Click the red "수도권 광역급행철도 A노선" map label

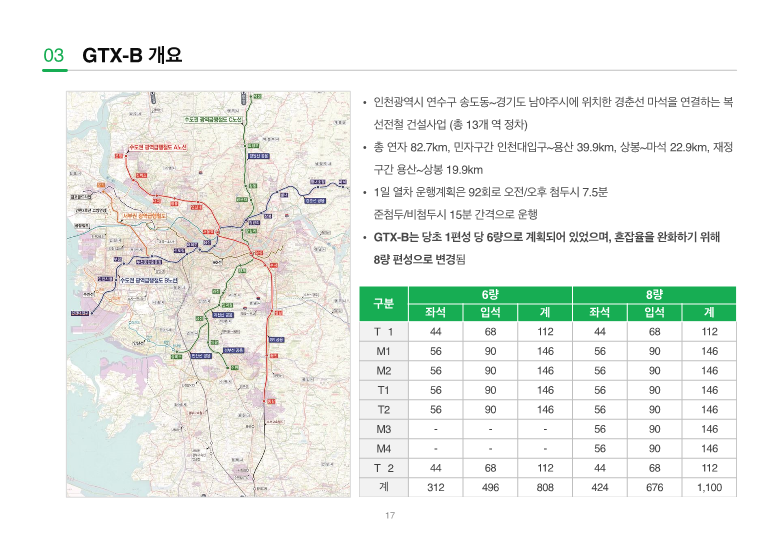click(158, 147)
